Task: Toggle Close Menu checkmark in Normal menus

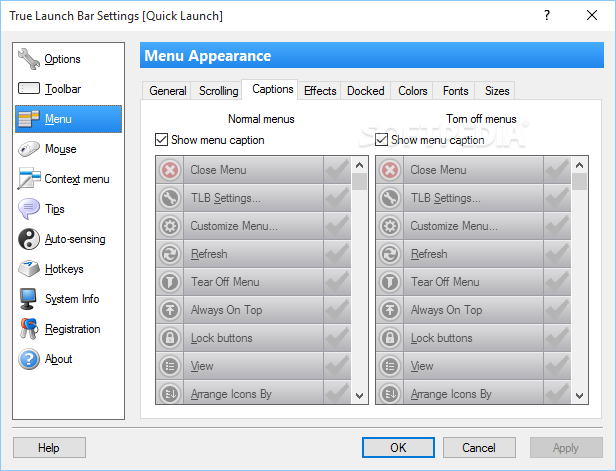Action: click(337, 170)
